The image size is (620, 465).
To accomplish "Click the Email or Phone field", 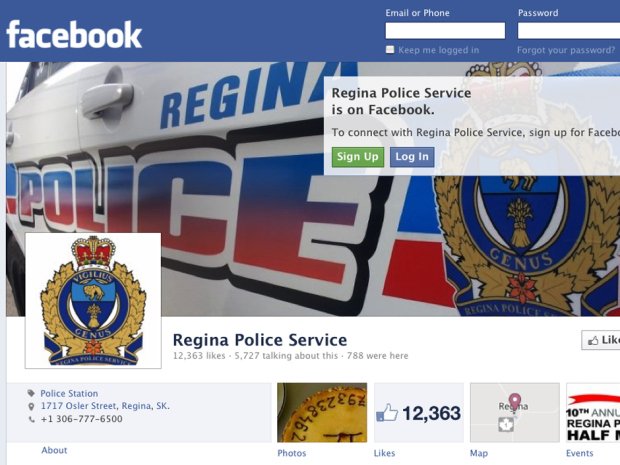I will pyautogui.click(x=445, y=31).
